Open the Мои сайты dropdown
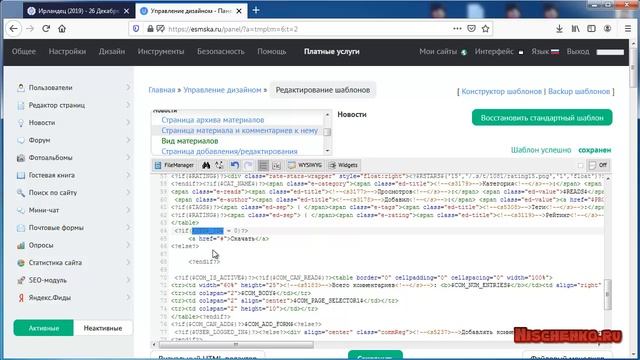Image resolution: width=640 pixels, height=360 pixels. pos(443,51)
